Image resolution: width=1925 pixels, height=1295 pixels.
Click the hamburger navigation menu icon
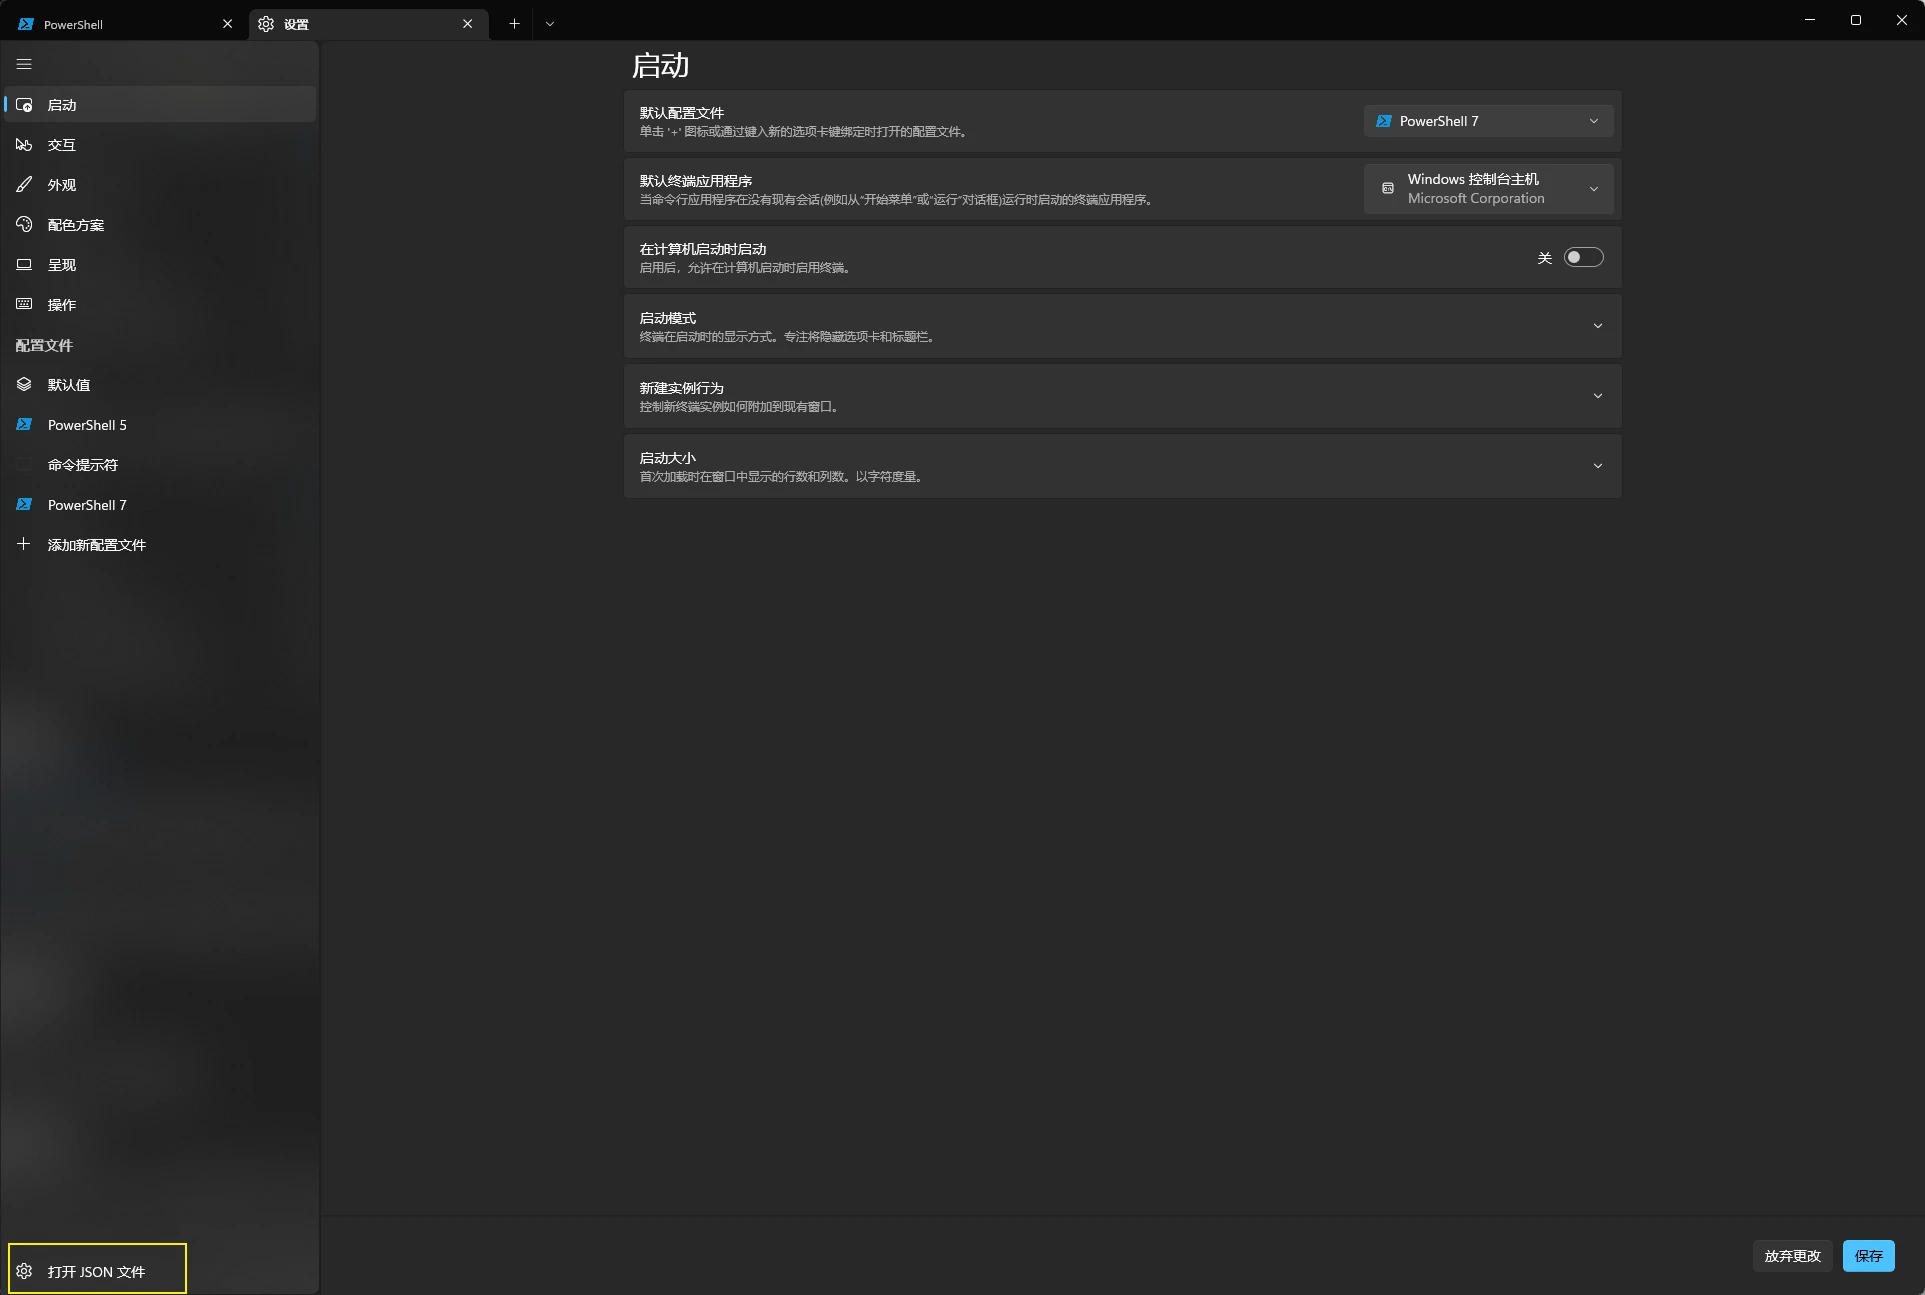click(24, 64)
